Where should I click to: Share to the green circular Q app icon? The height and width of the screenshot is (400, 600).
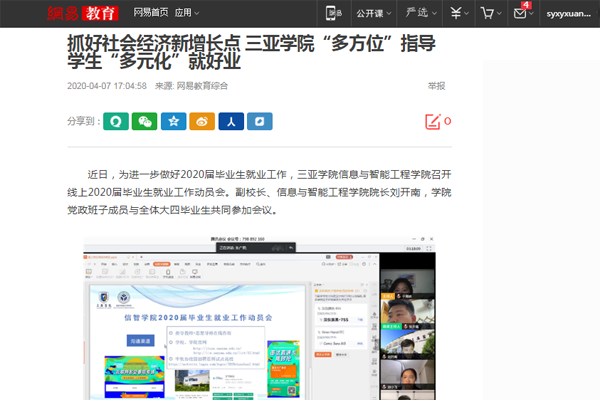pyautogui.click(x=116, y=121)
